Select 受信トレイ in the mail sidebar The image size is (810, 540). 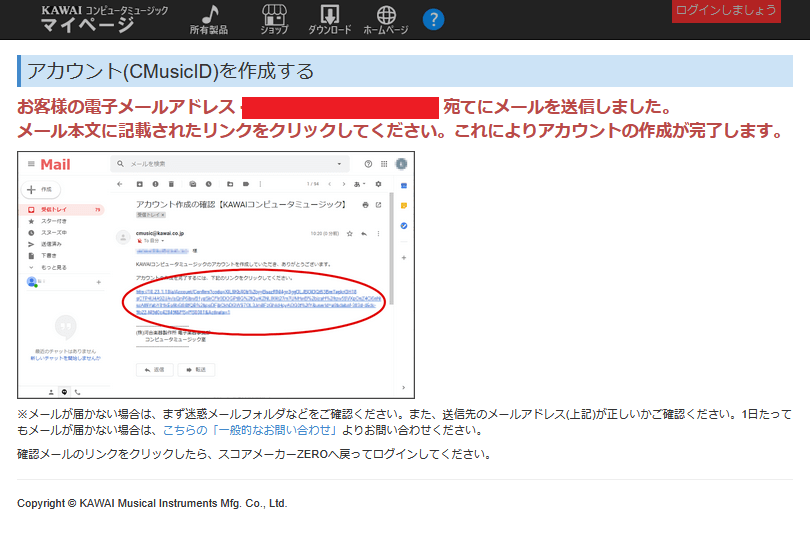[x=56, y=210]
